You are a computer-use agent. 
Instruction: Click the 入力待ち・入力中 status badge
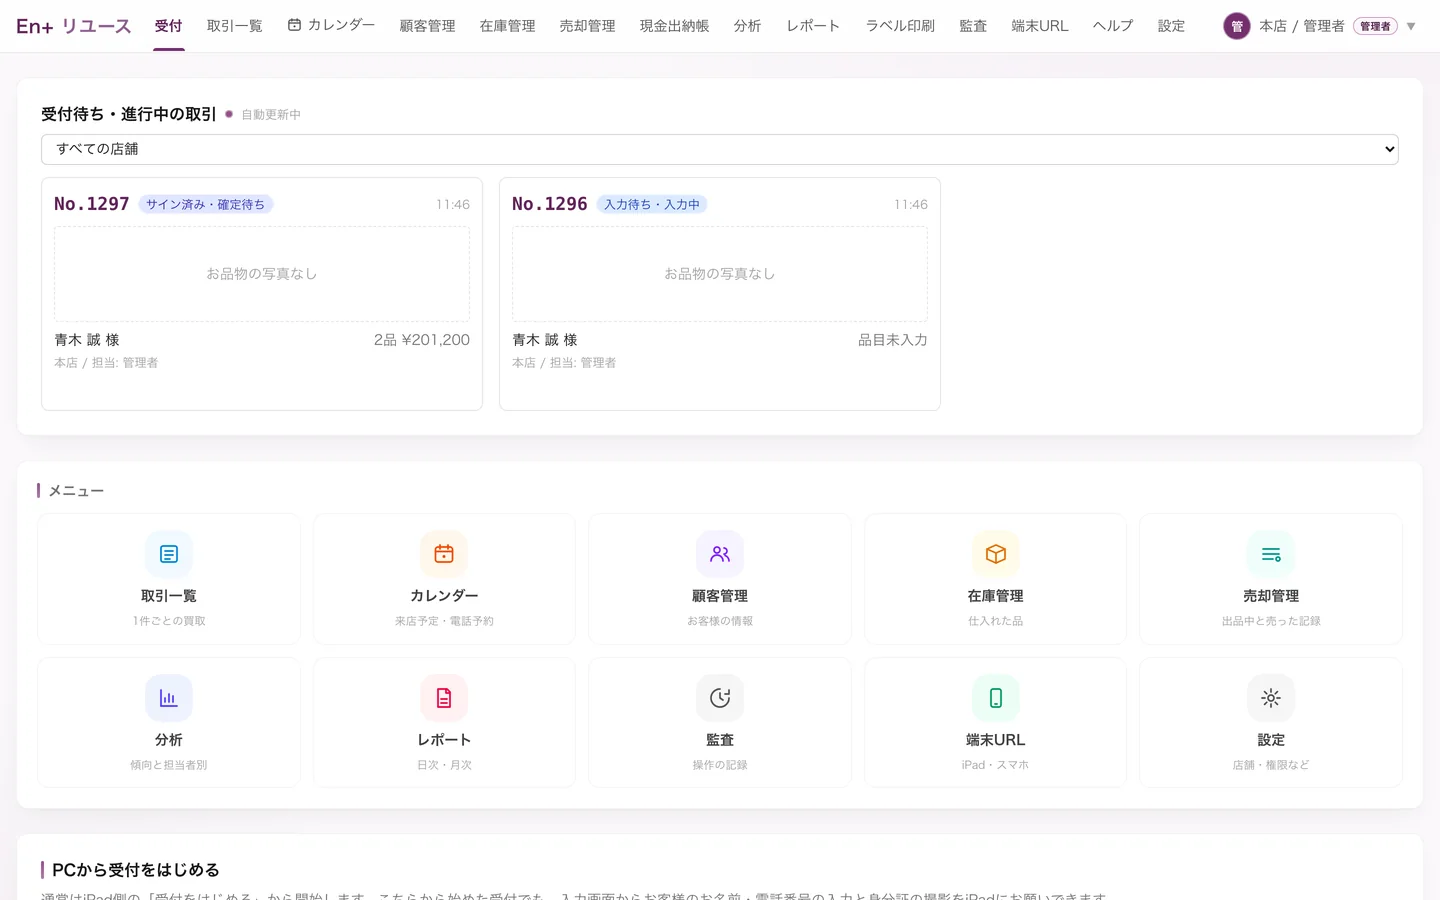(x=652, y=204)
